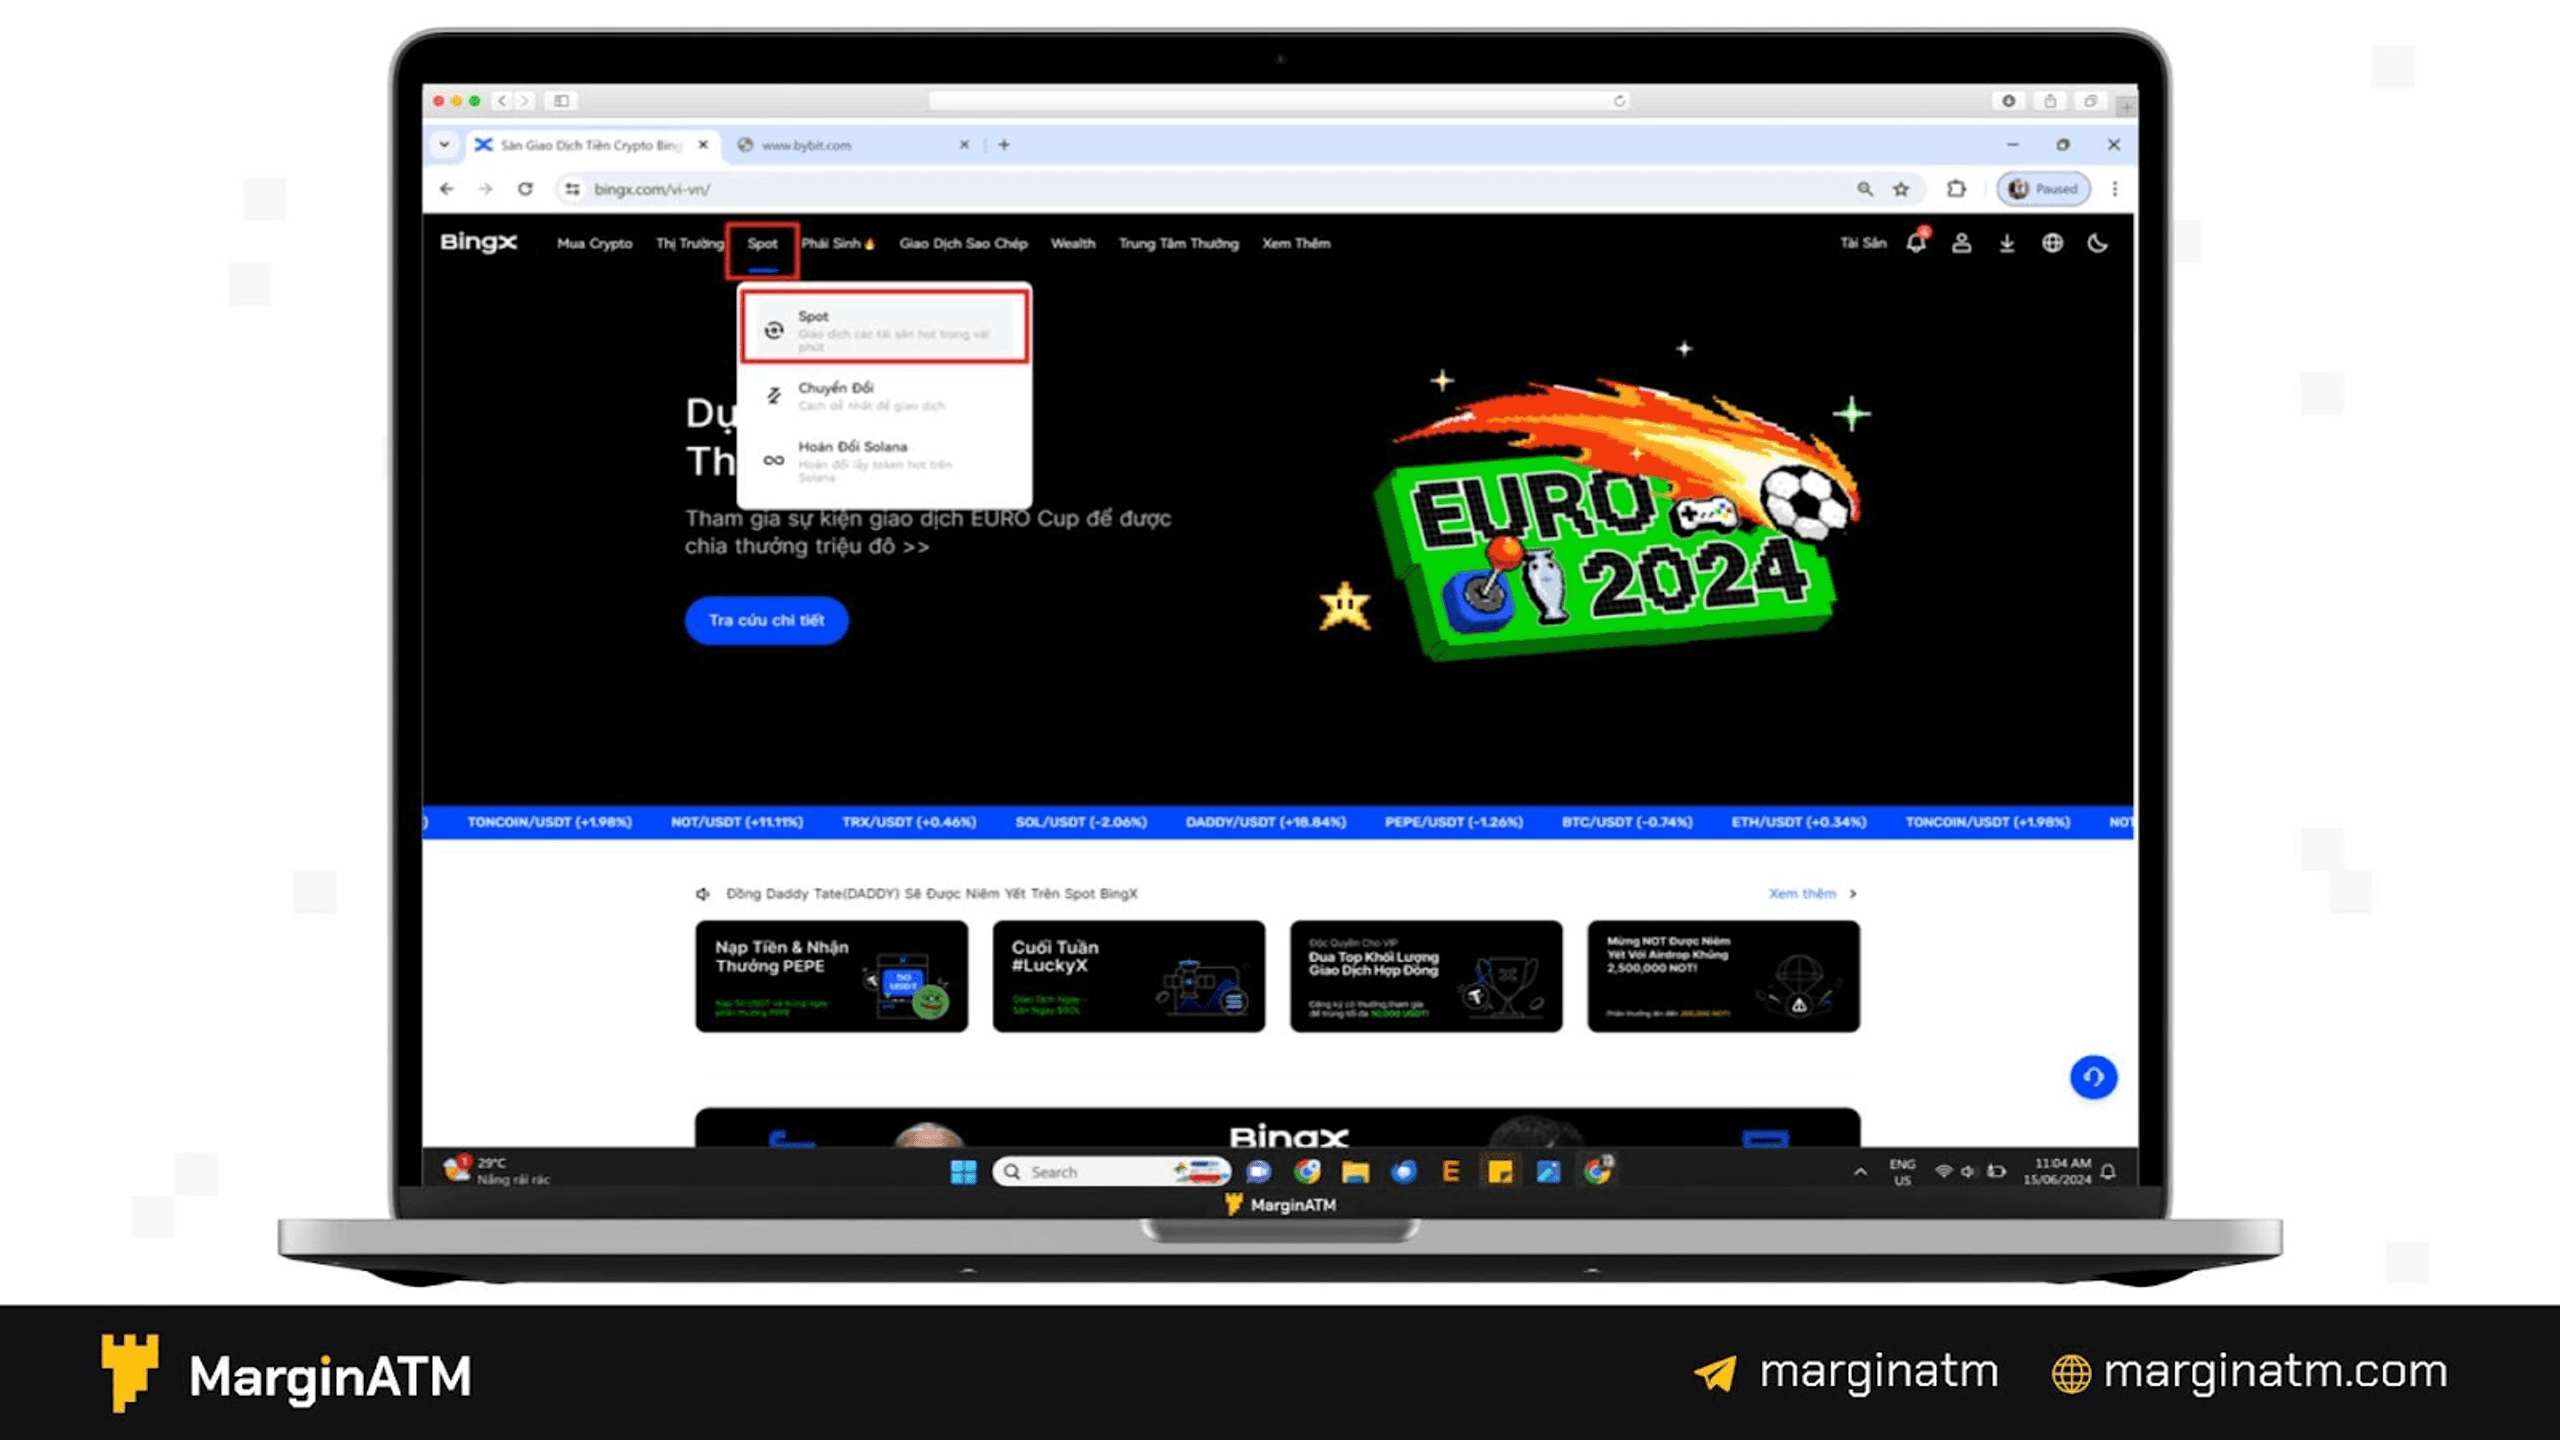
Task: Open File Explorer from the taskbar
Action: 1355,1172
